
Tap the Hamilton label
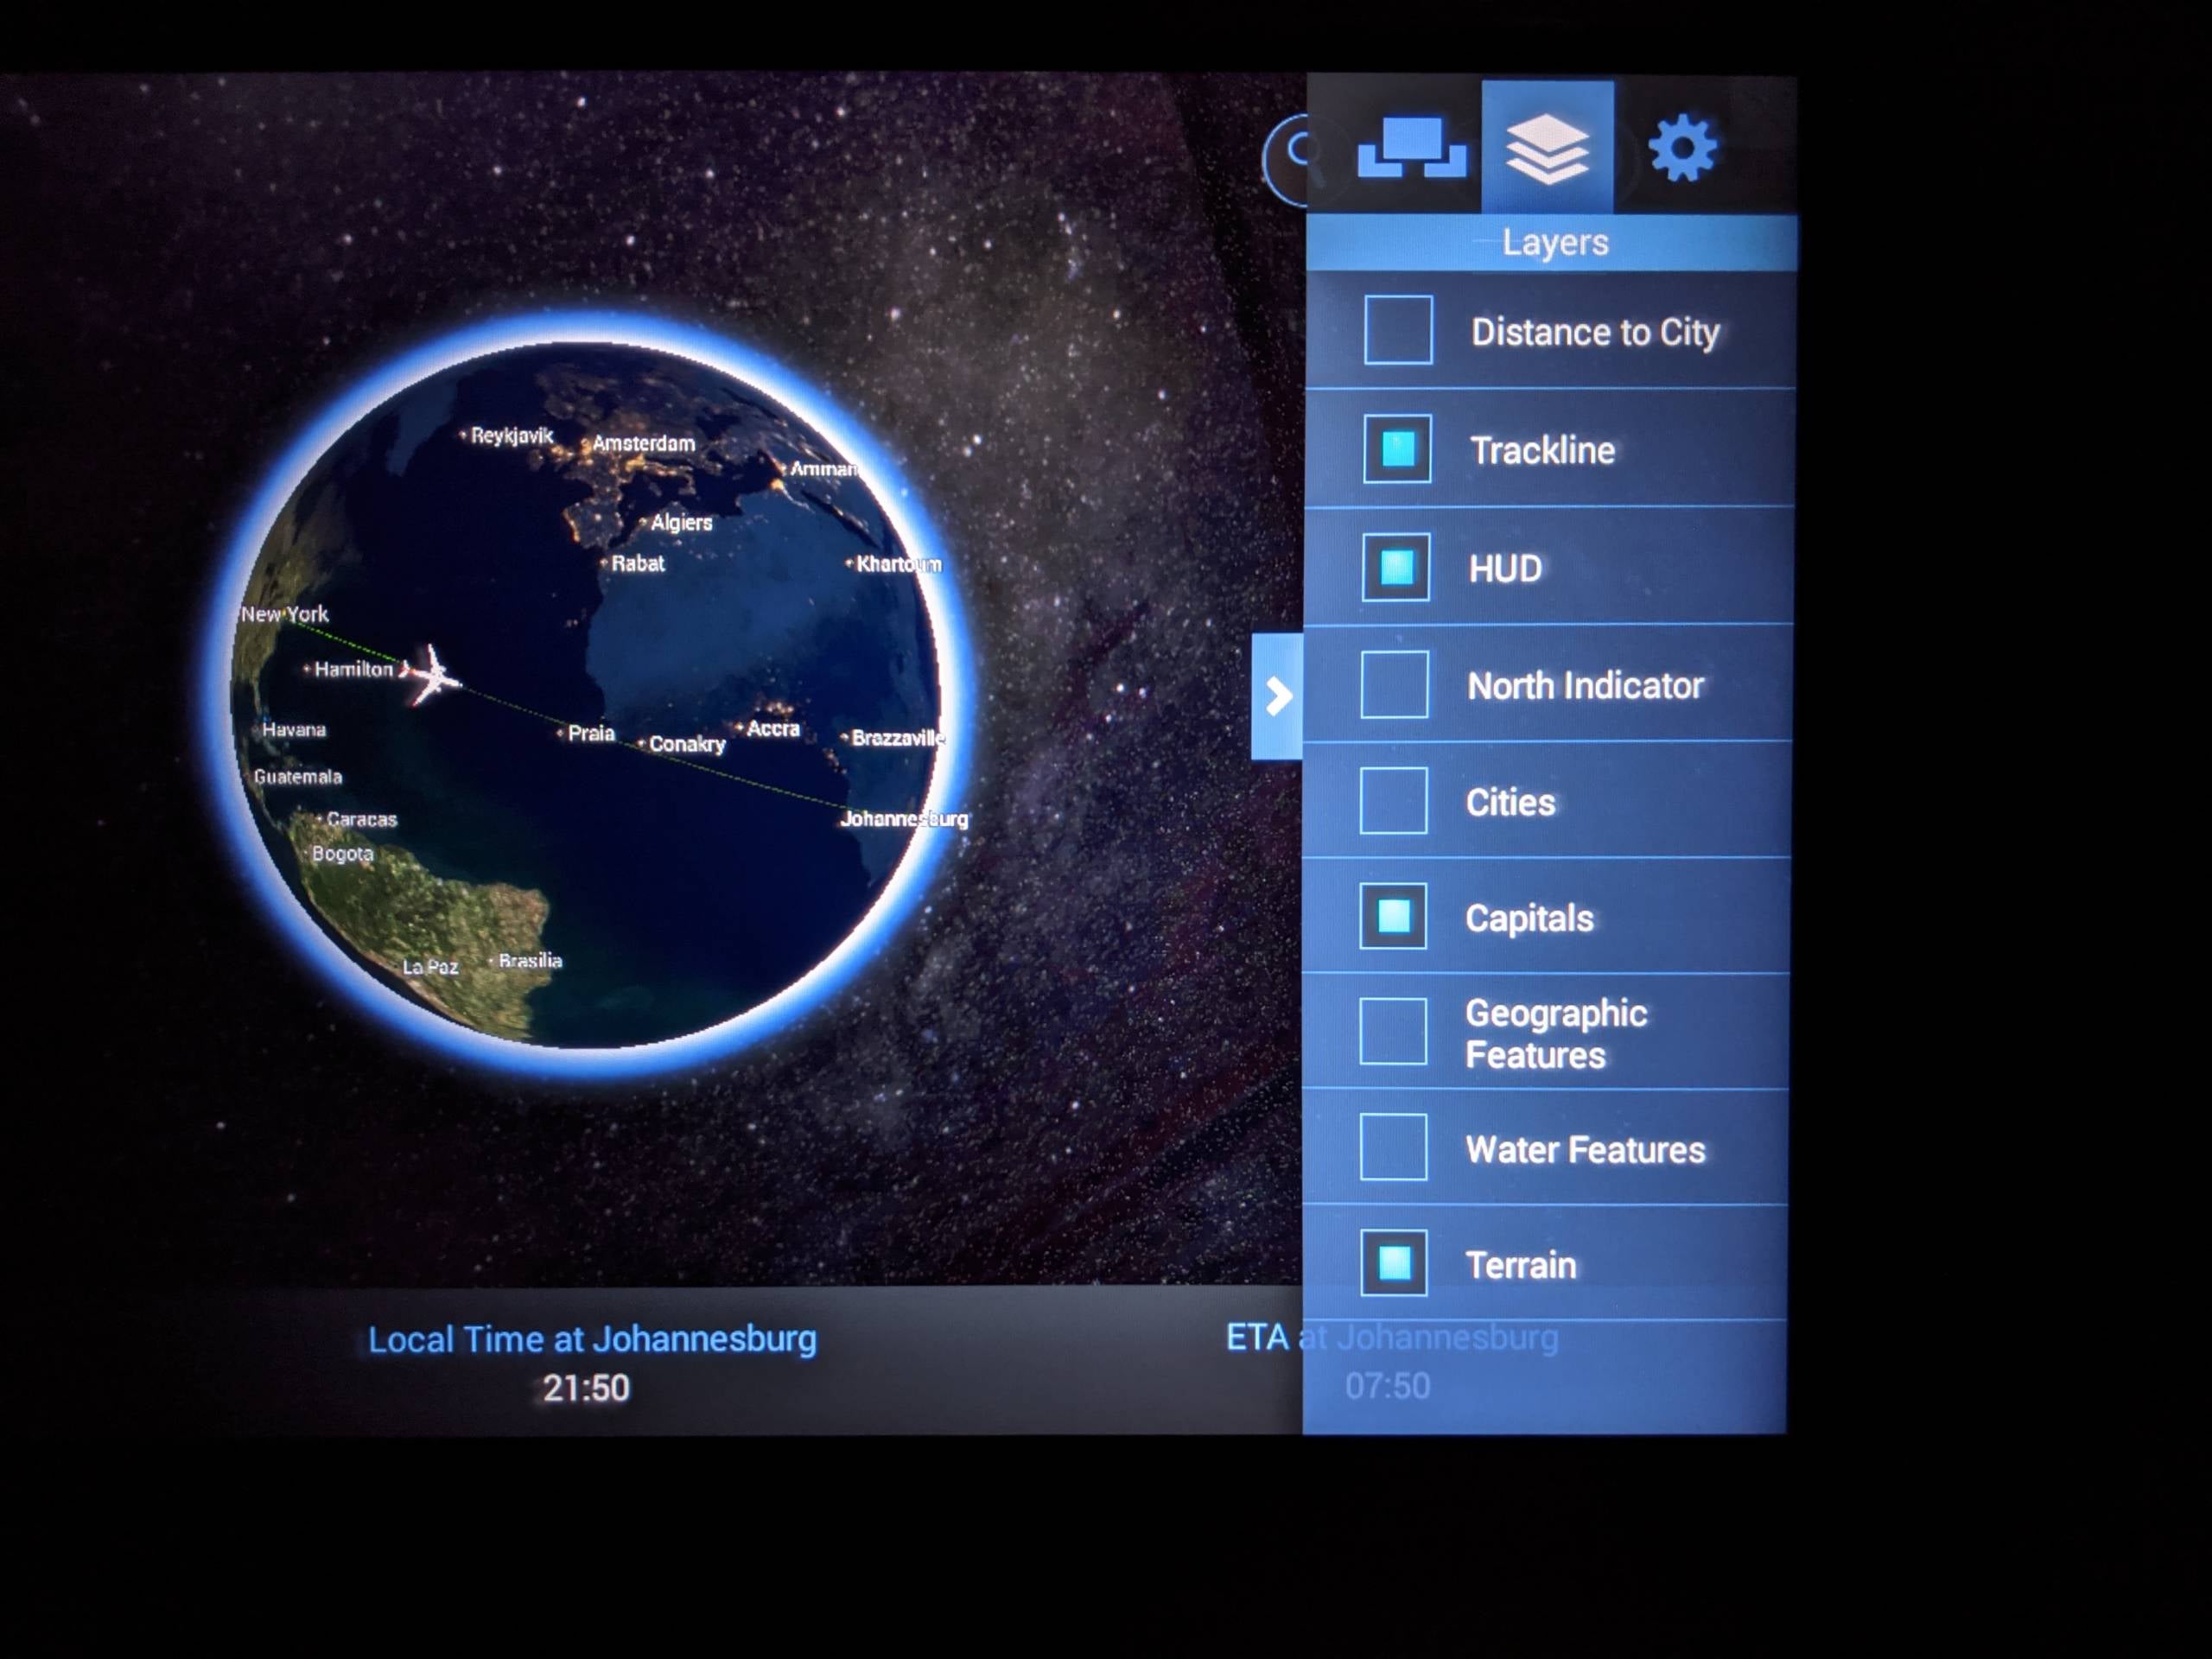coord(353,669)
